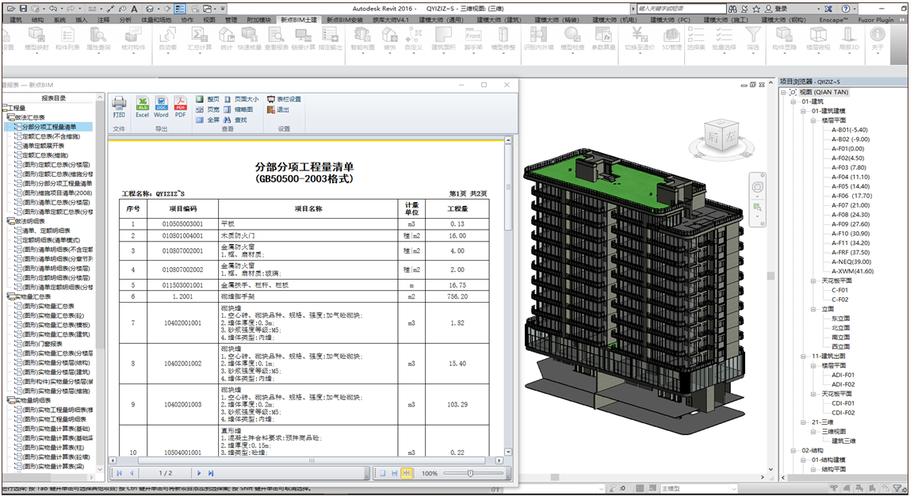Click 退出 exit in report toolbar
The height and width of the screenshot is (500, 914).
point(278,110)
